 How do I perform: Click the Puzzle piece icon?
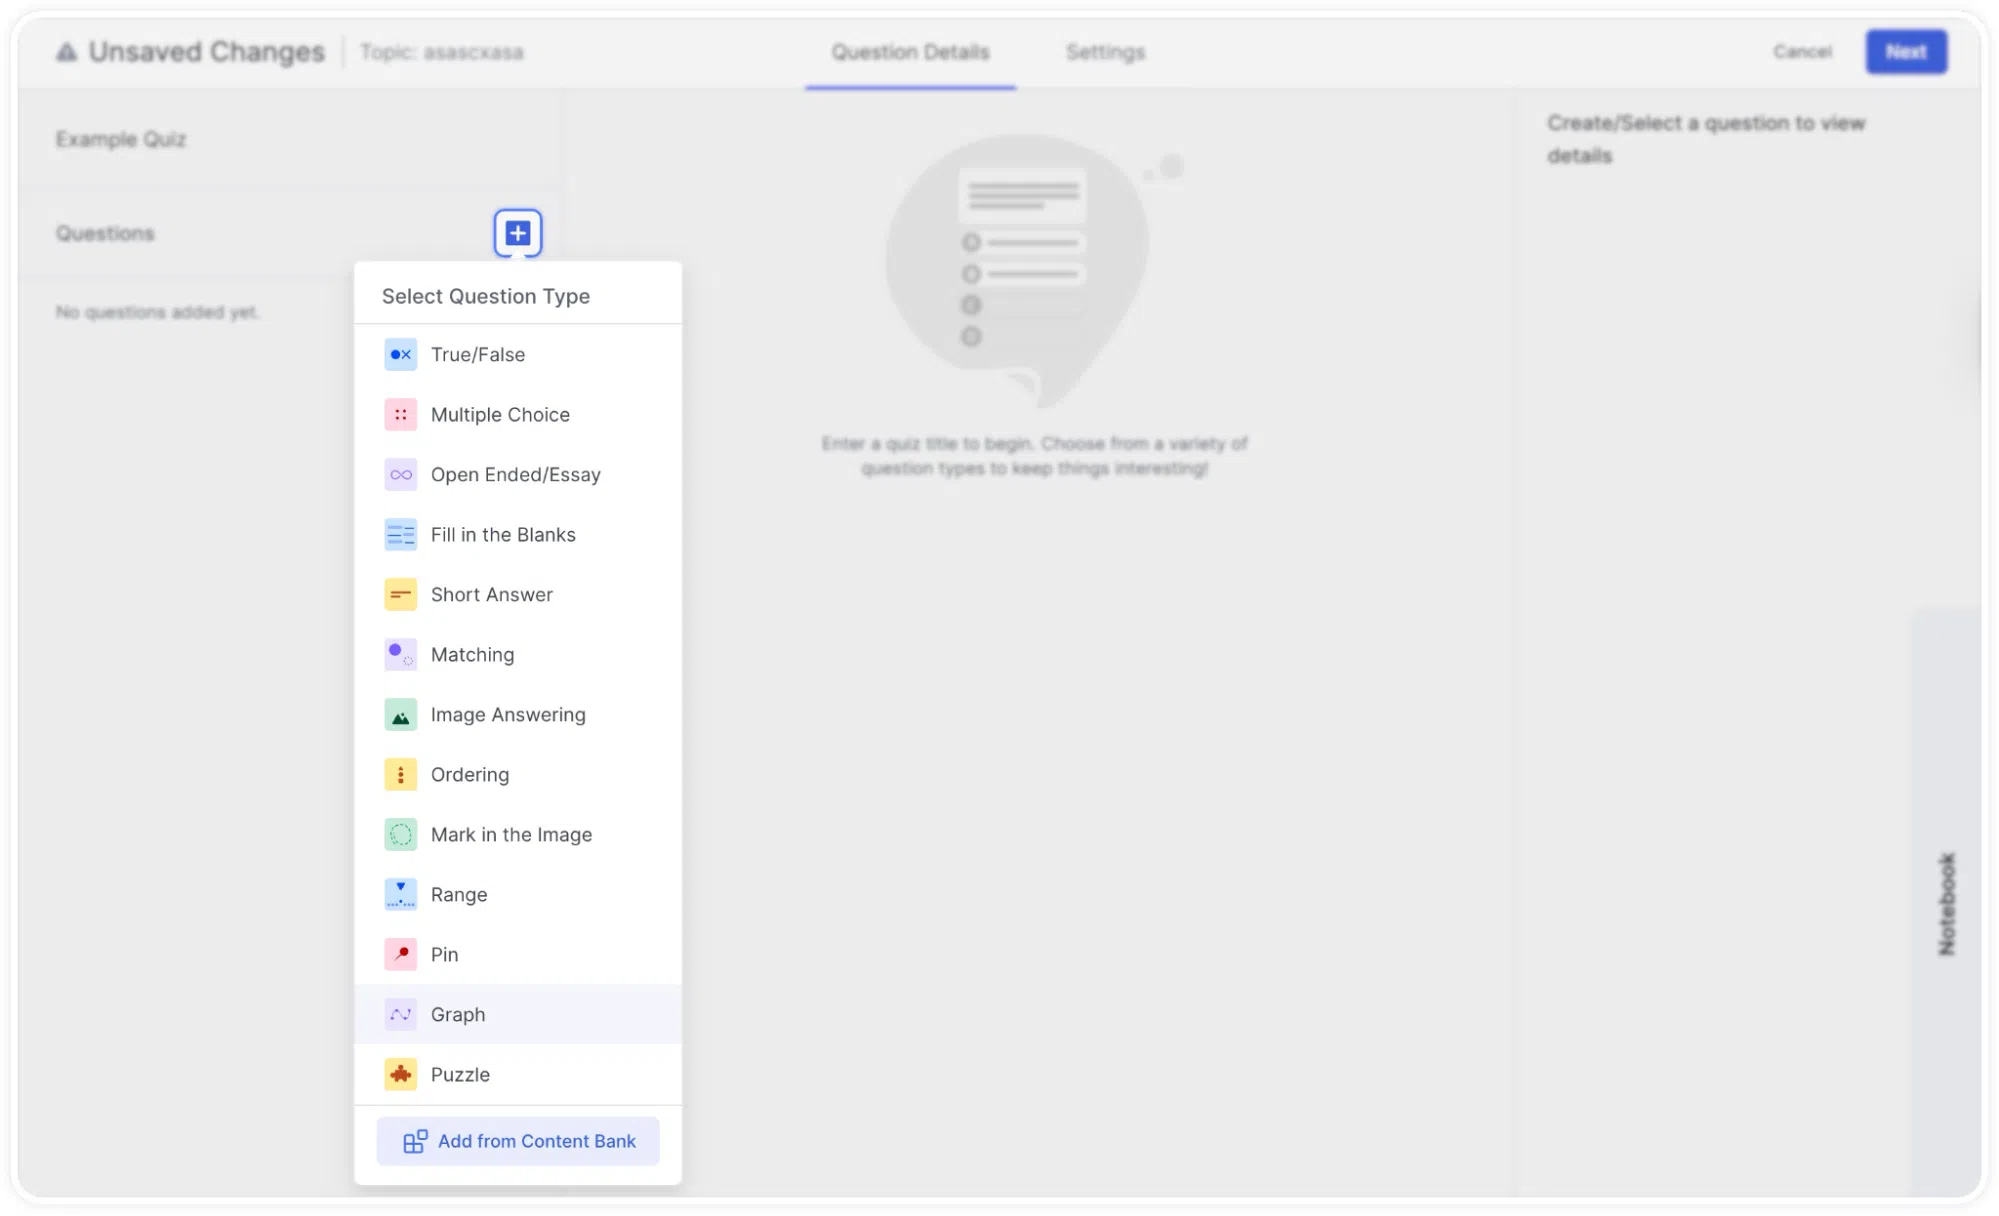[x=400, y=1074]
